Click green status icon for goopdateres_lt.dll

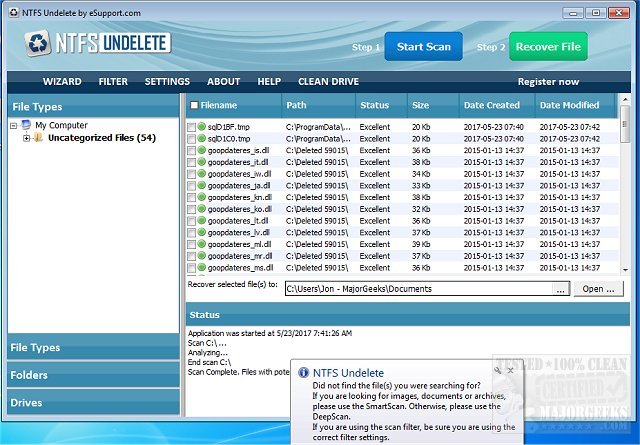[x=202, y=220]
